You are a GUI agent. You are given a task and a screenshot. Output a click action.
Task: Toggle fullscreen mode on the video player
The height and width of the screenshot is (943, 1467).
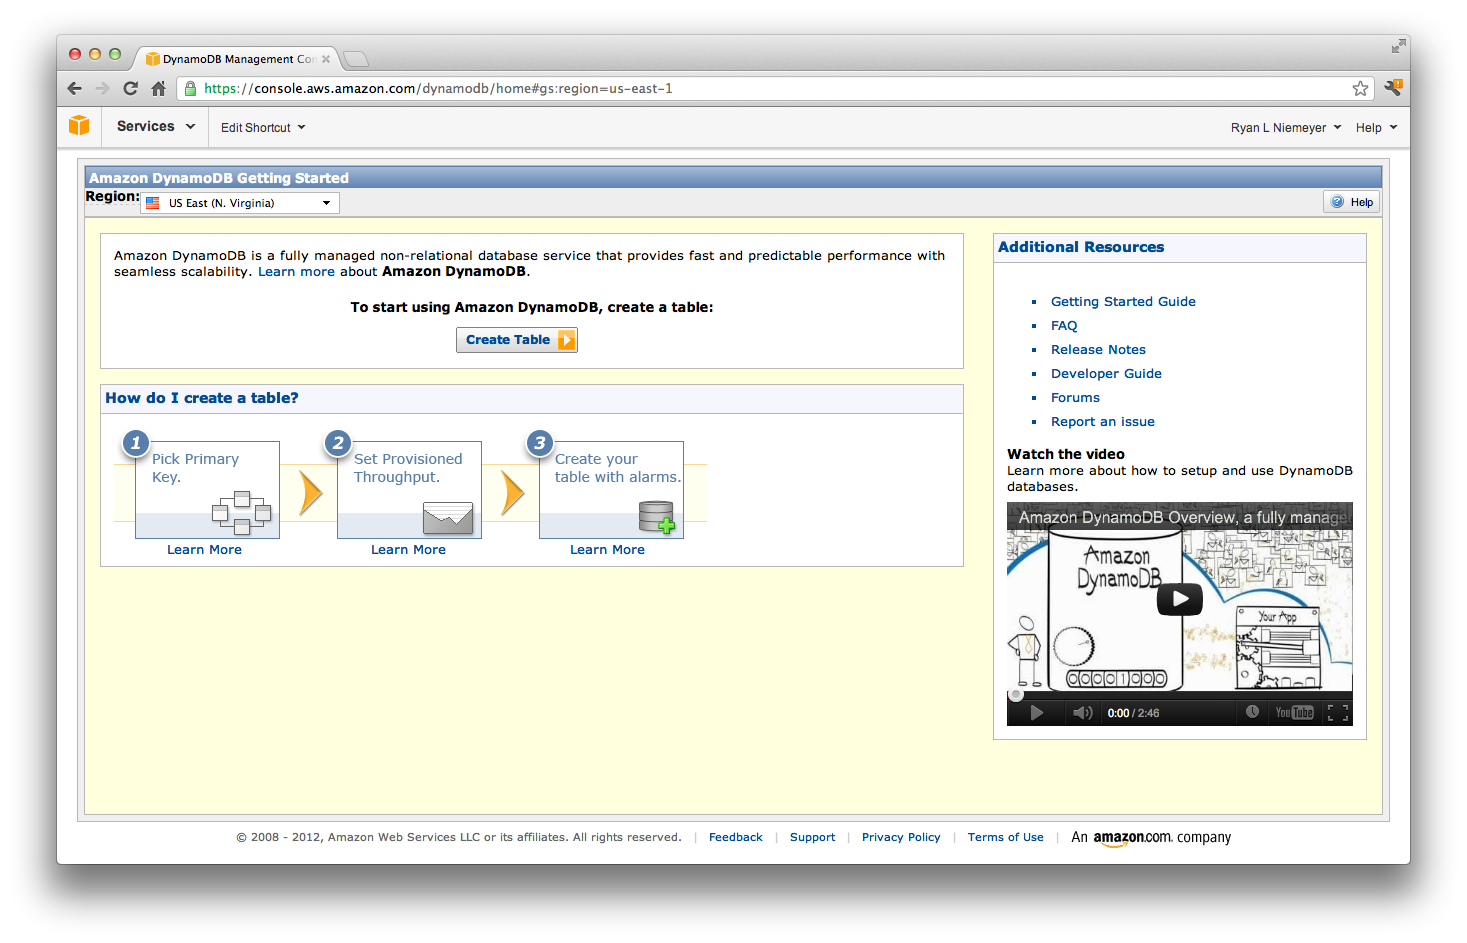point(1338,712)
